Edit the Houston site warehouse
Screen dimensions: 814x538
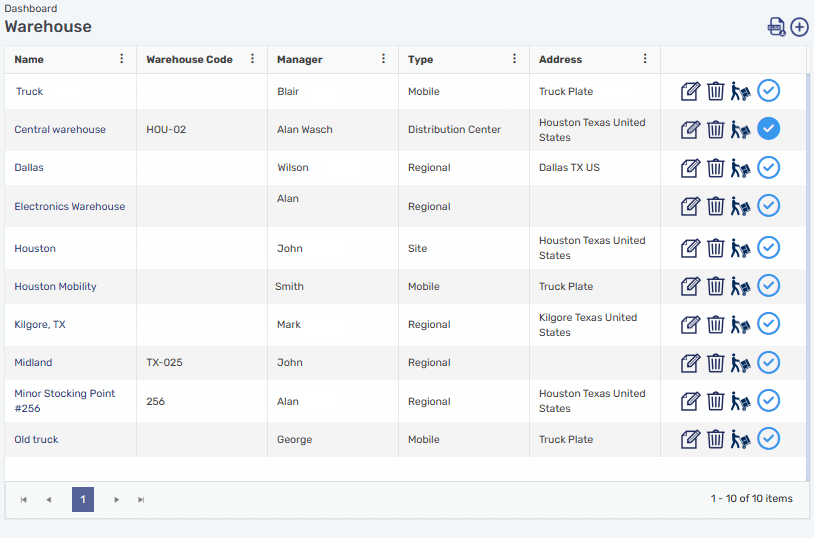[690, 248]
